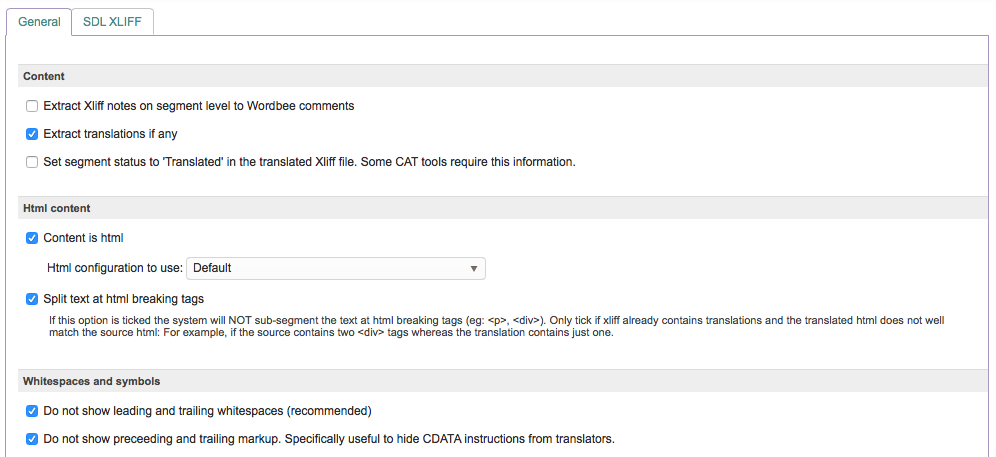
Task: Click the Content section header
Action: 44,76
